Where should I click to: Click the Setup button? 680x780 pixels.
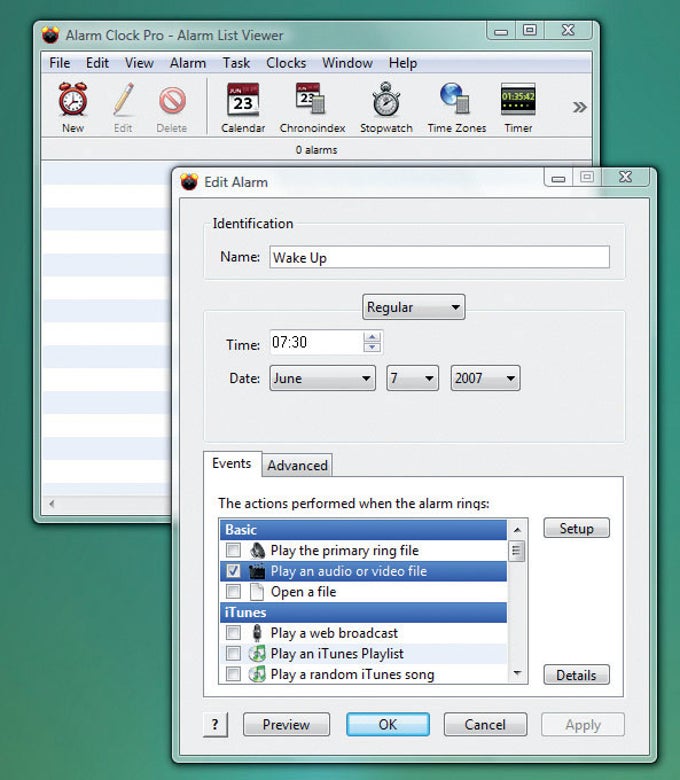576,528
